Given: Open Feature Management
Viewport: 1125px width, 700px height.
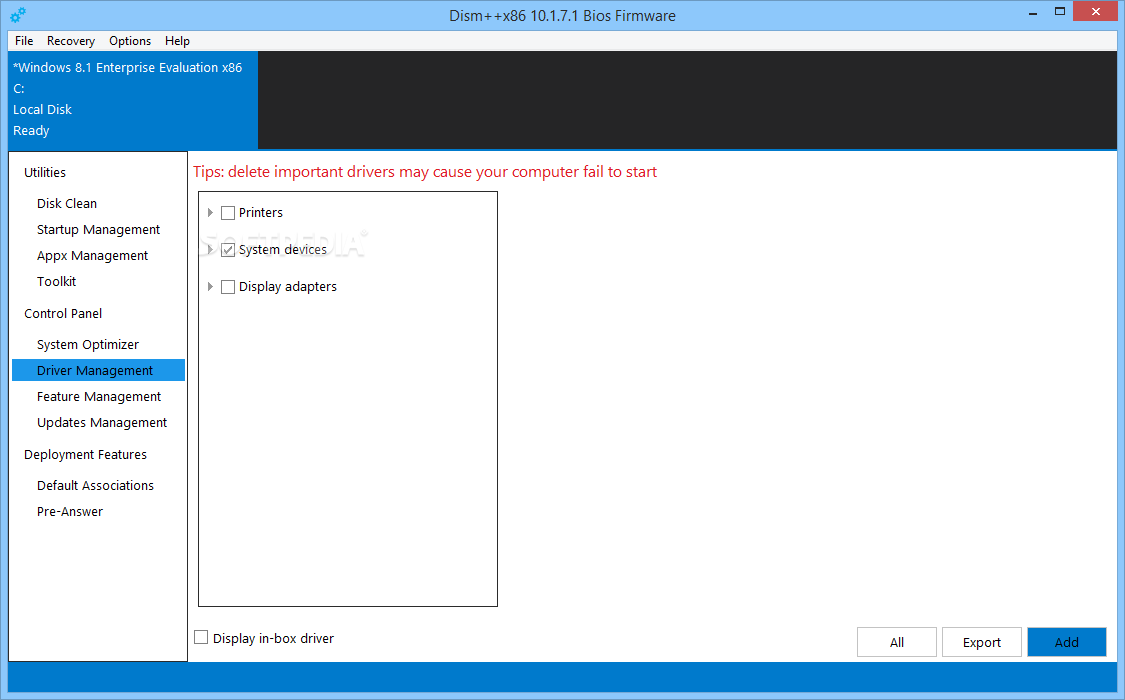Looking at the screenshot, I should 99,397.
